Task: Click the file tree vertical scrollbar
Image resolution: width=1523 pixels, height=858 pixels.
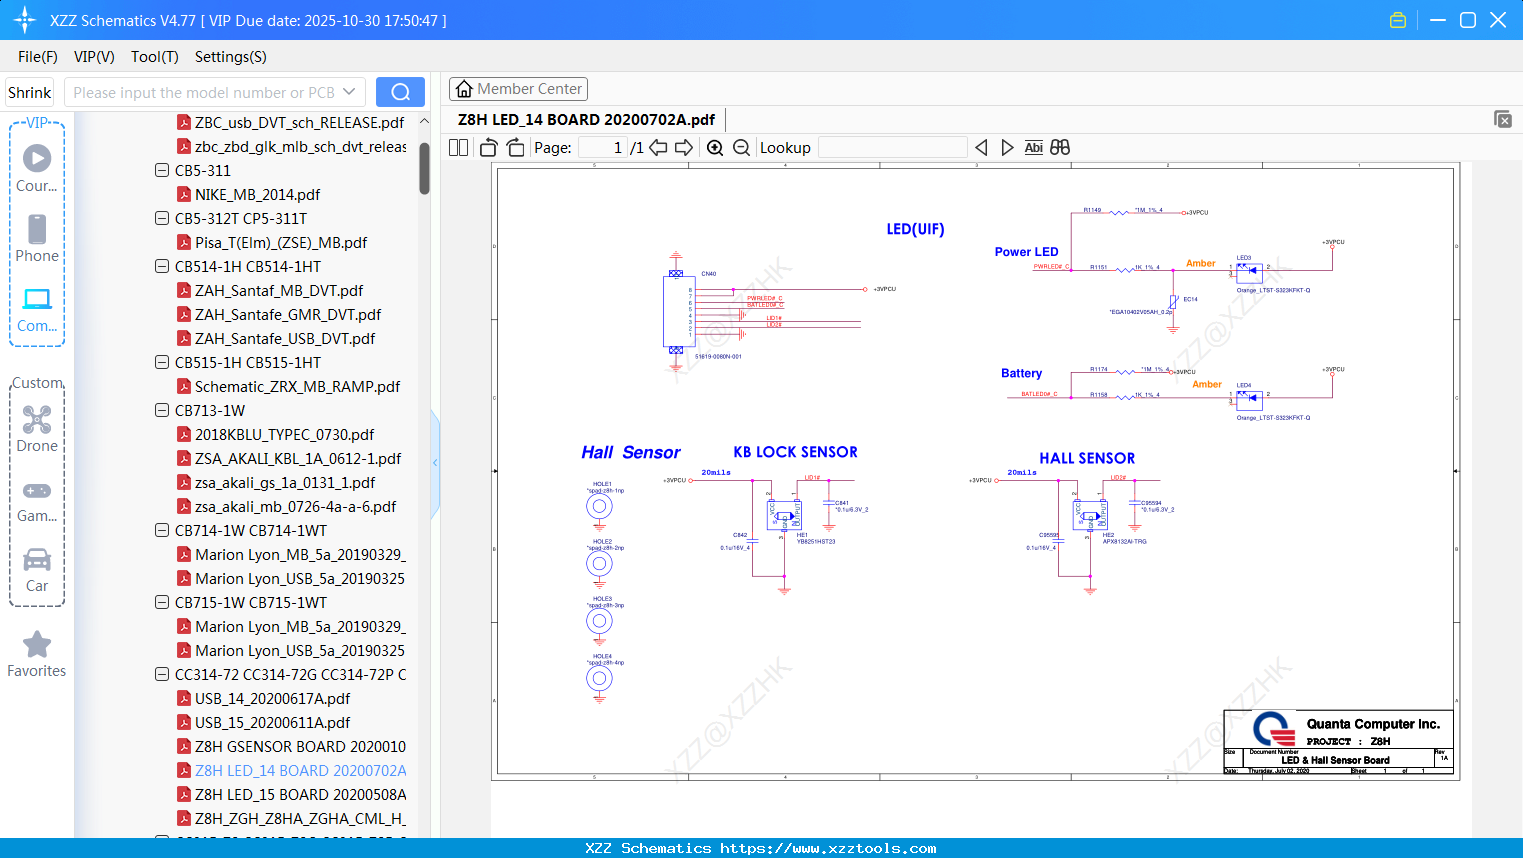Action: 424,168
